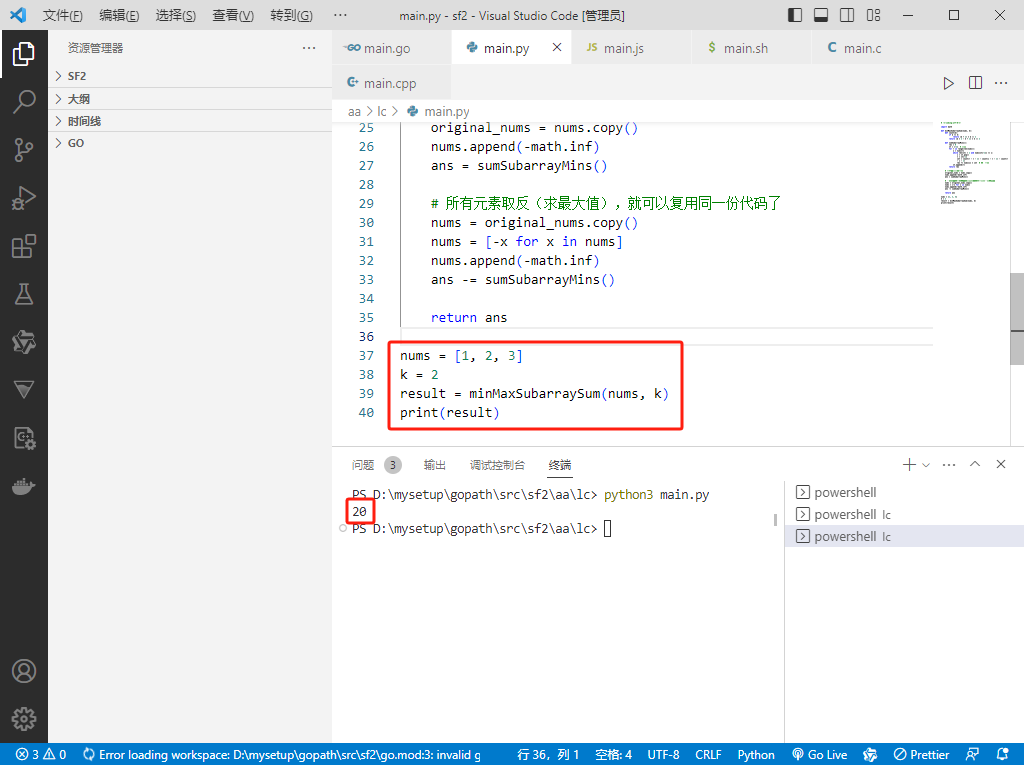Open the 输出 output panel tab
This screenshot has height=765, width=1024.
[x=434, y=464]
